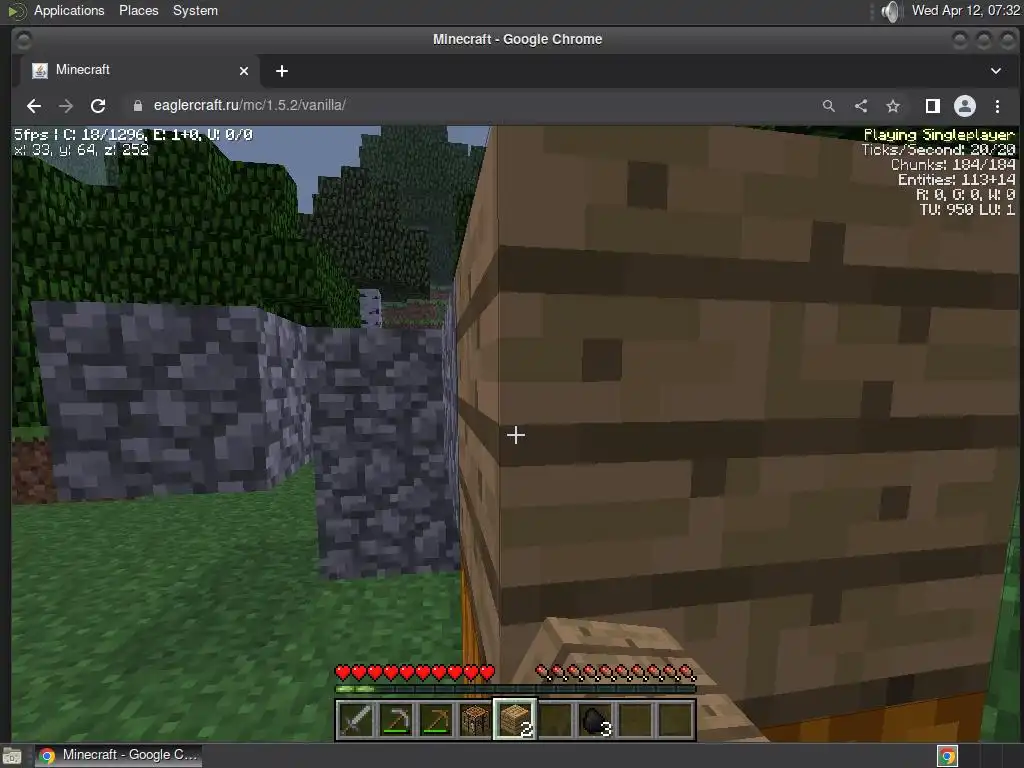Click the fps debug line
The width and height of the screenshot is (1024, 768).
[x=133, y=135]
